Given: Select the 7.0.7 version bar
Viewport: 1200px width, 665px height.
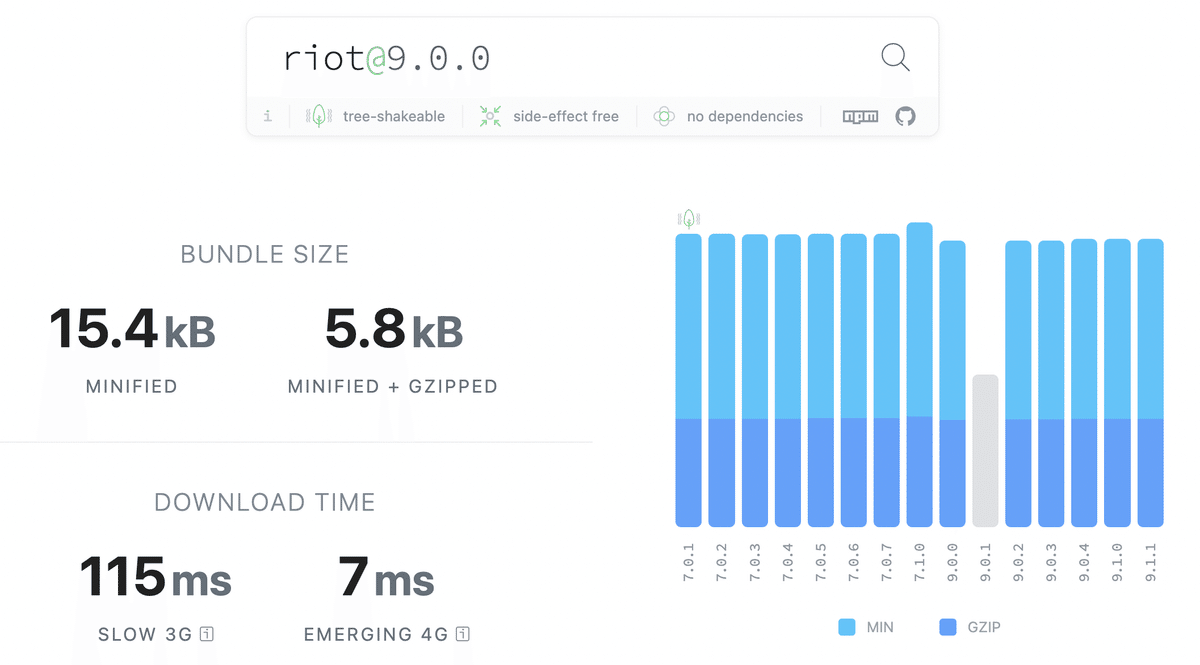Looking at the screenshot, I should point(887,380).
